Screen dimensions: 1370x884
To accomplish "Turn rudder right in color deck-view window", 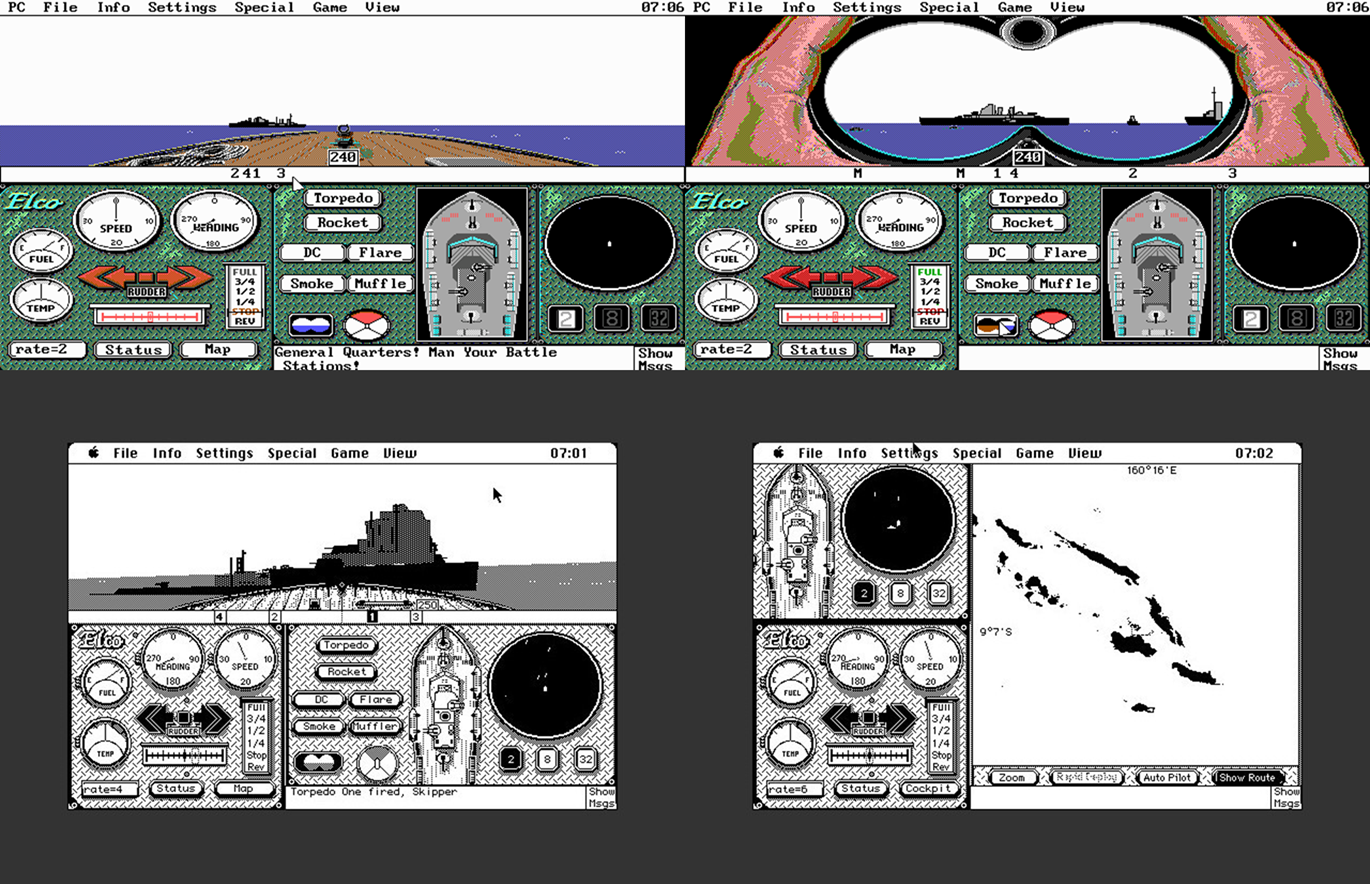I will pos(187,277).
